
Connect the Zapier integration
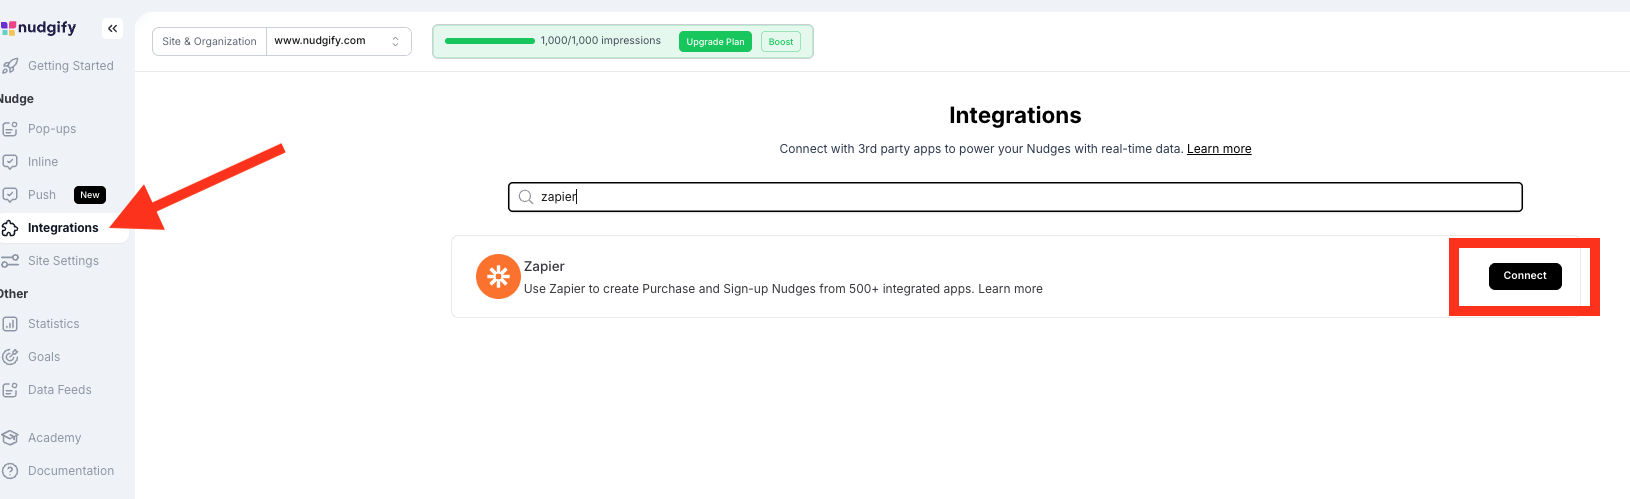click(1525, 276)
